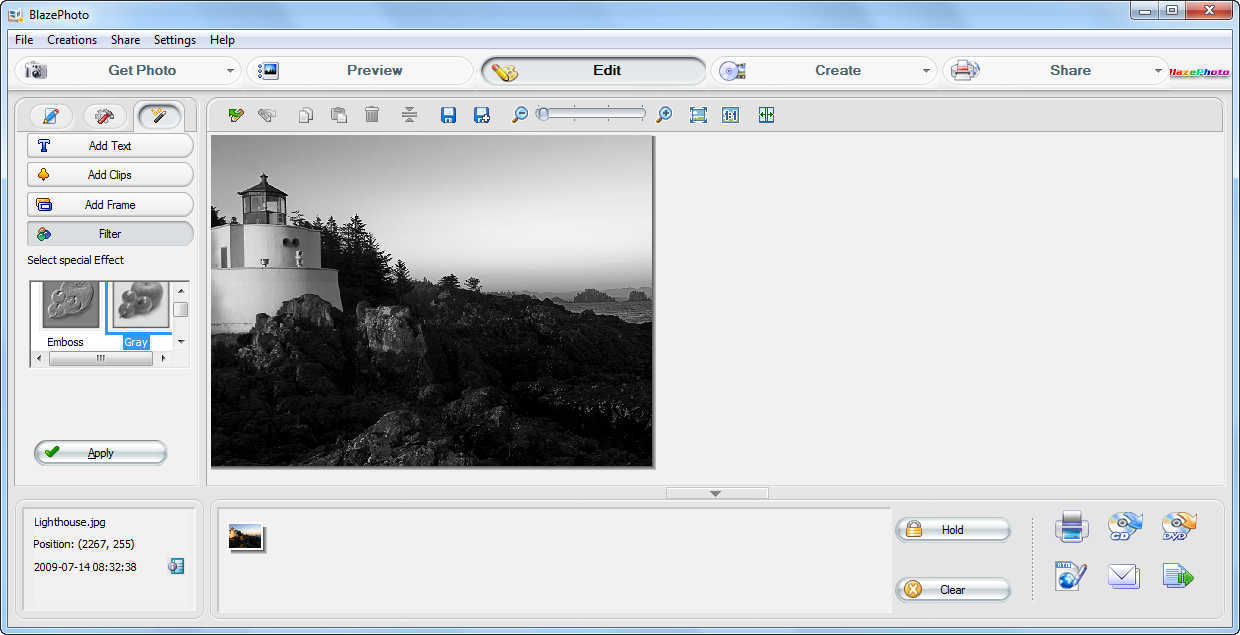Screen dimensions: 1240x635
Task: Click the DVD creation icon
Action: (x=1179, y=527)
